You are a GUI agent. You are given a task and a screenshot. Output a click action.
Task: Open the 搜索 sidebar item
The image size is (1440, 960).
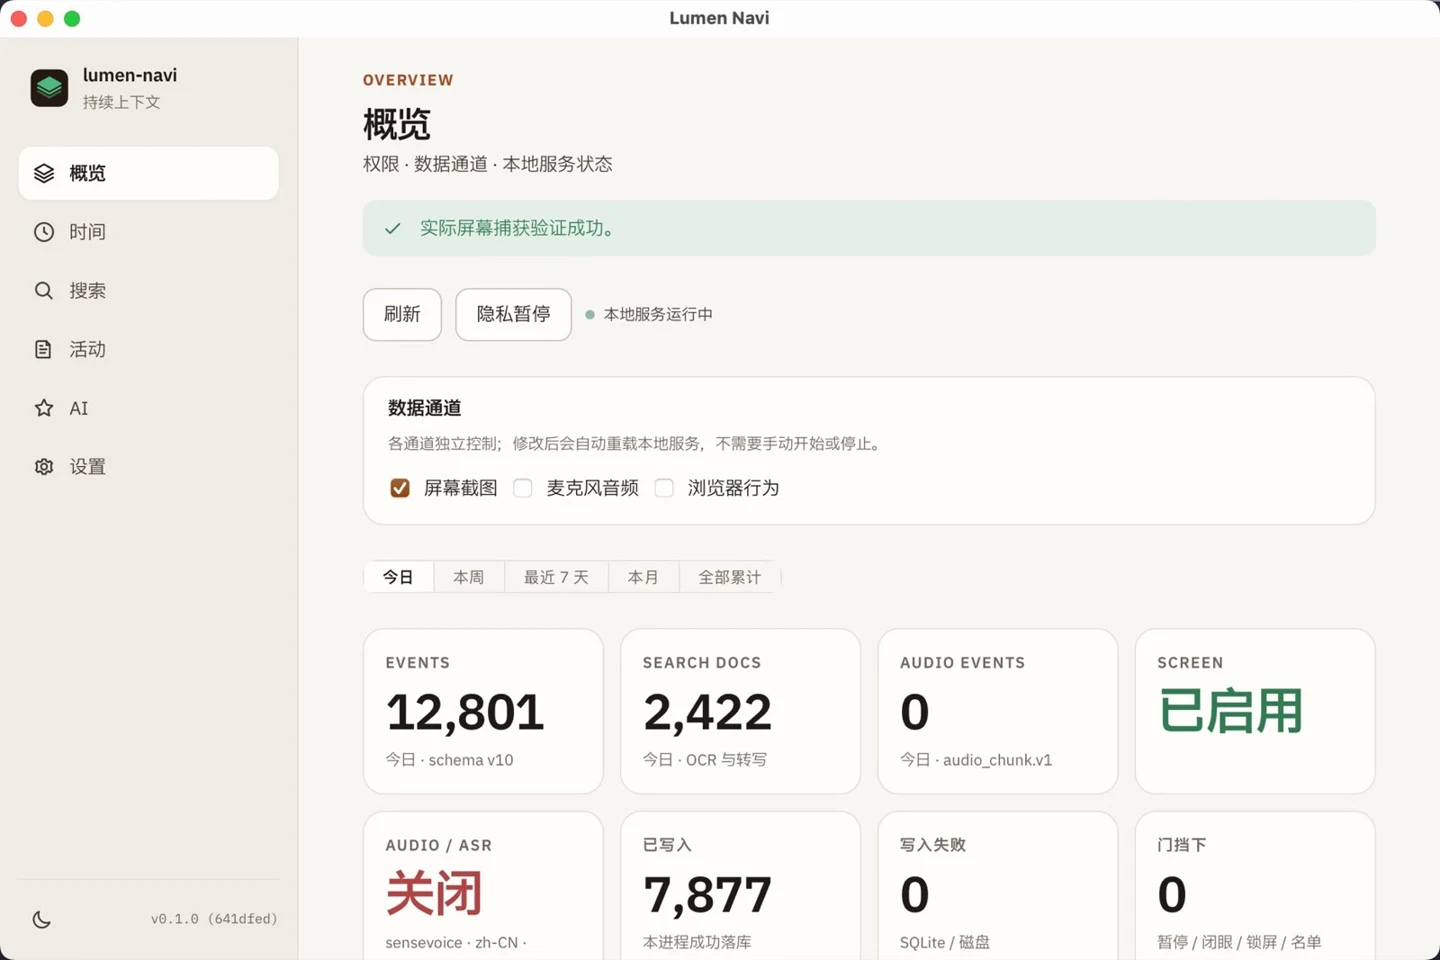149,291
